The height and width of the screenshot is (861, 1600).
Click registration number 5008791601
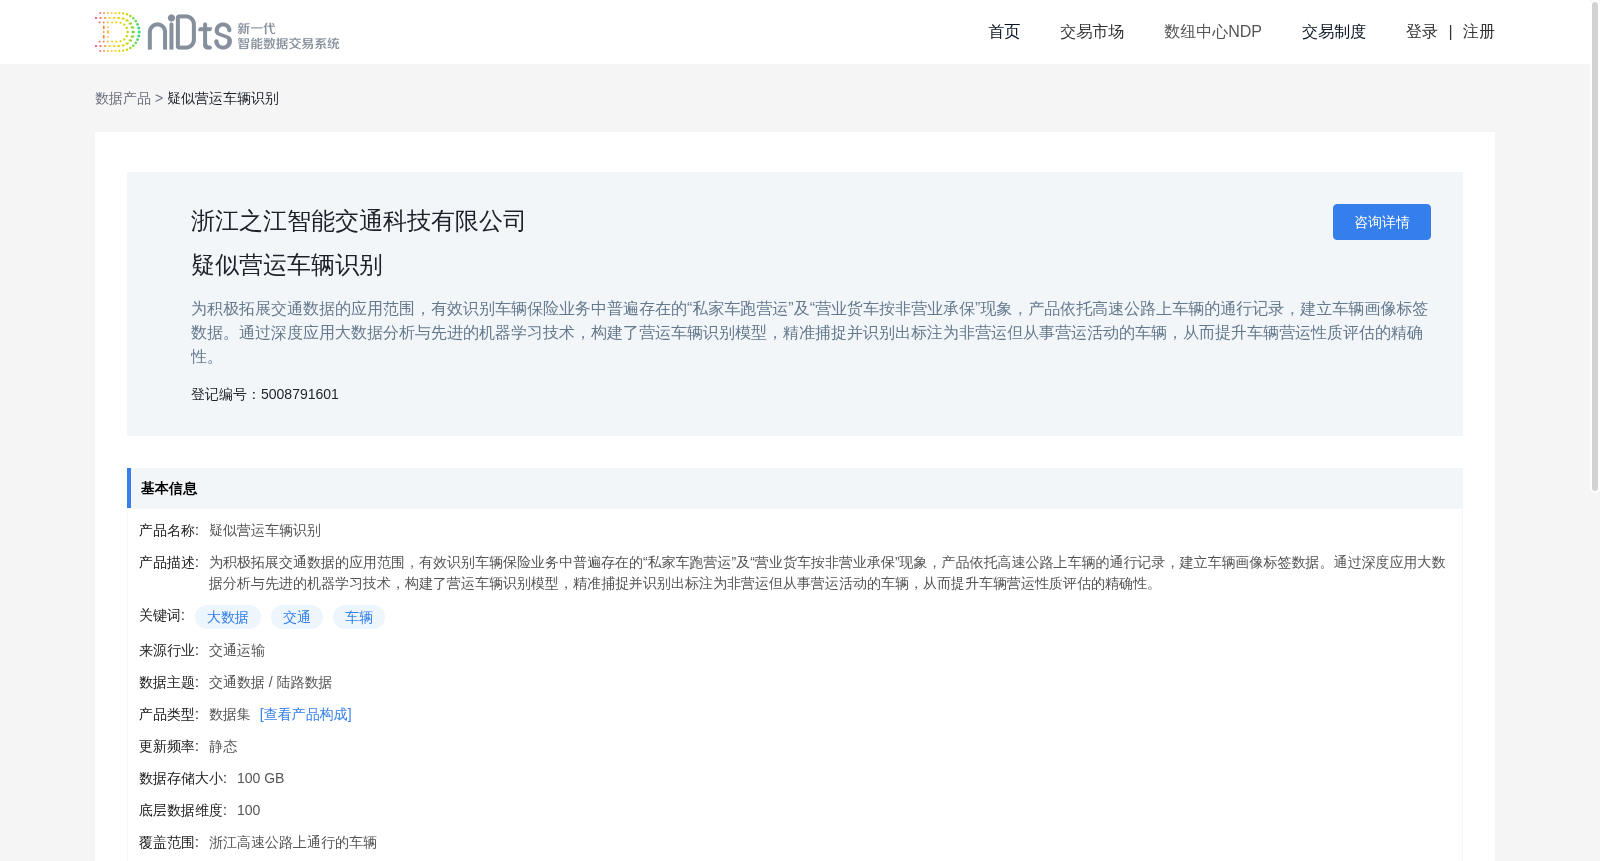[x=300, y=394]
